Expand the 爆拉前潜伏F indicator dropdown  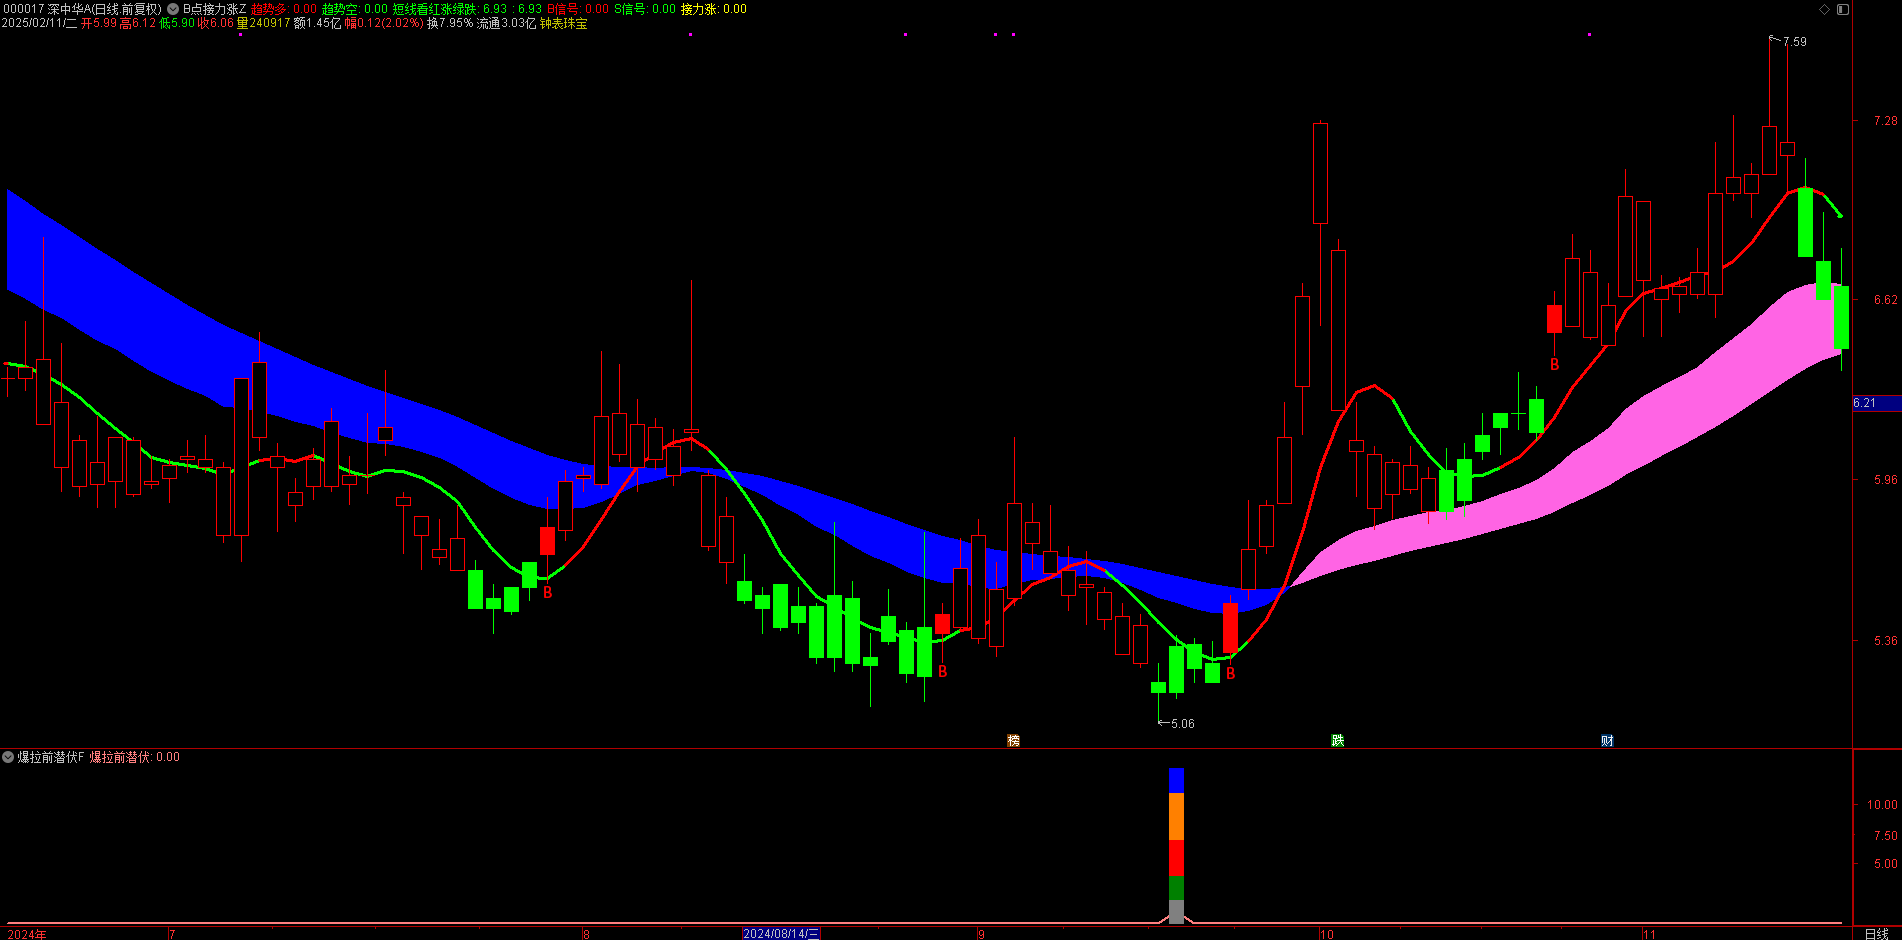pyautogui.click(x=9, y=757)
